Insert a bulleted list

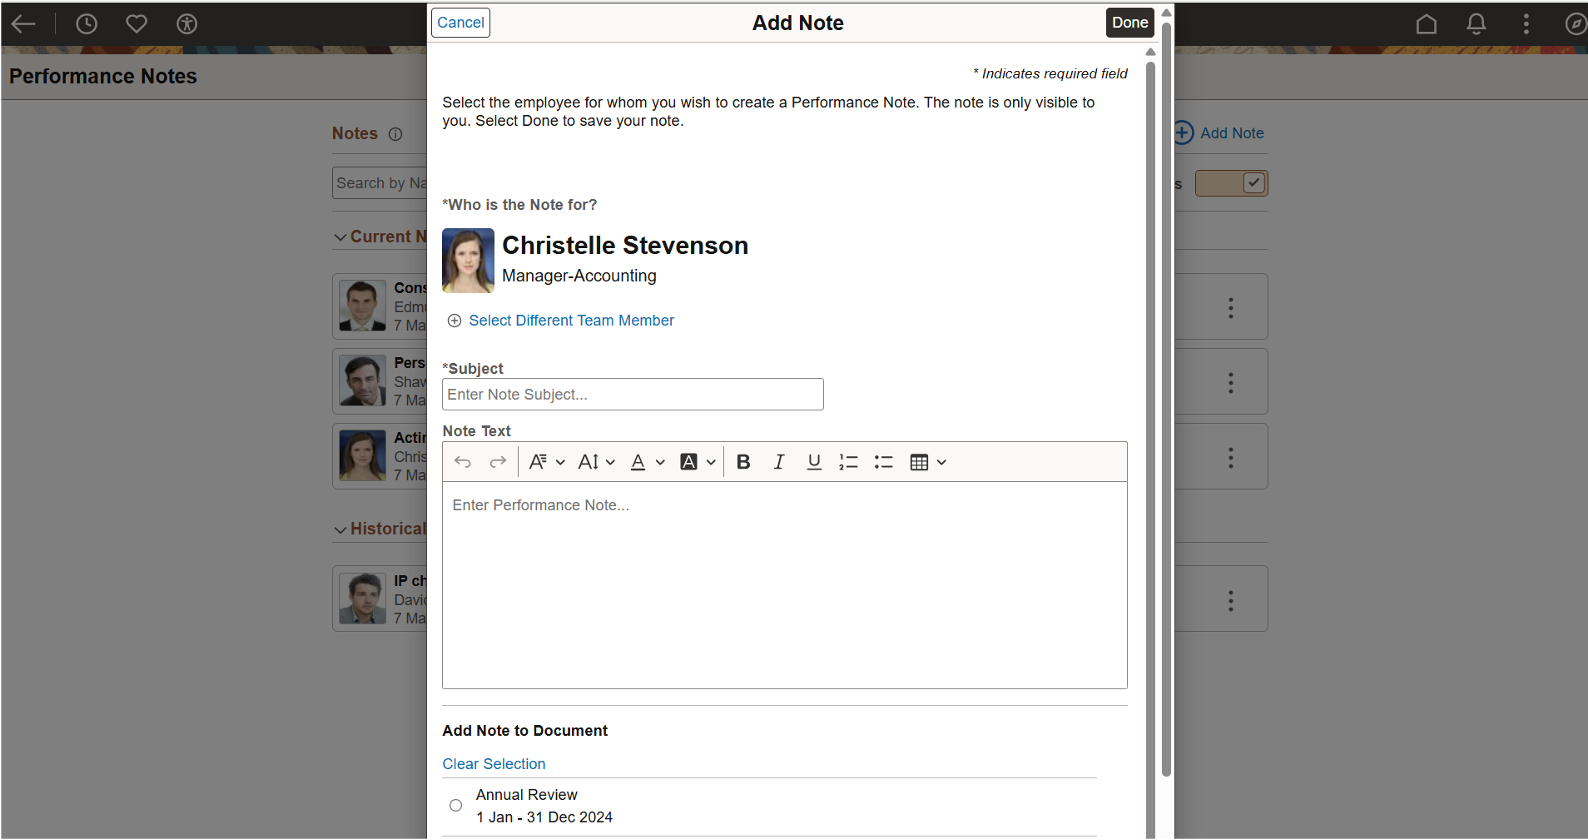[883, 462]
